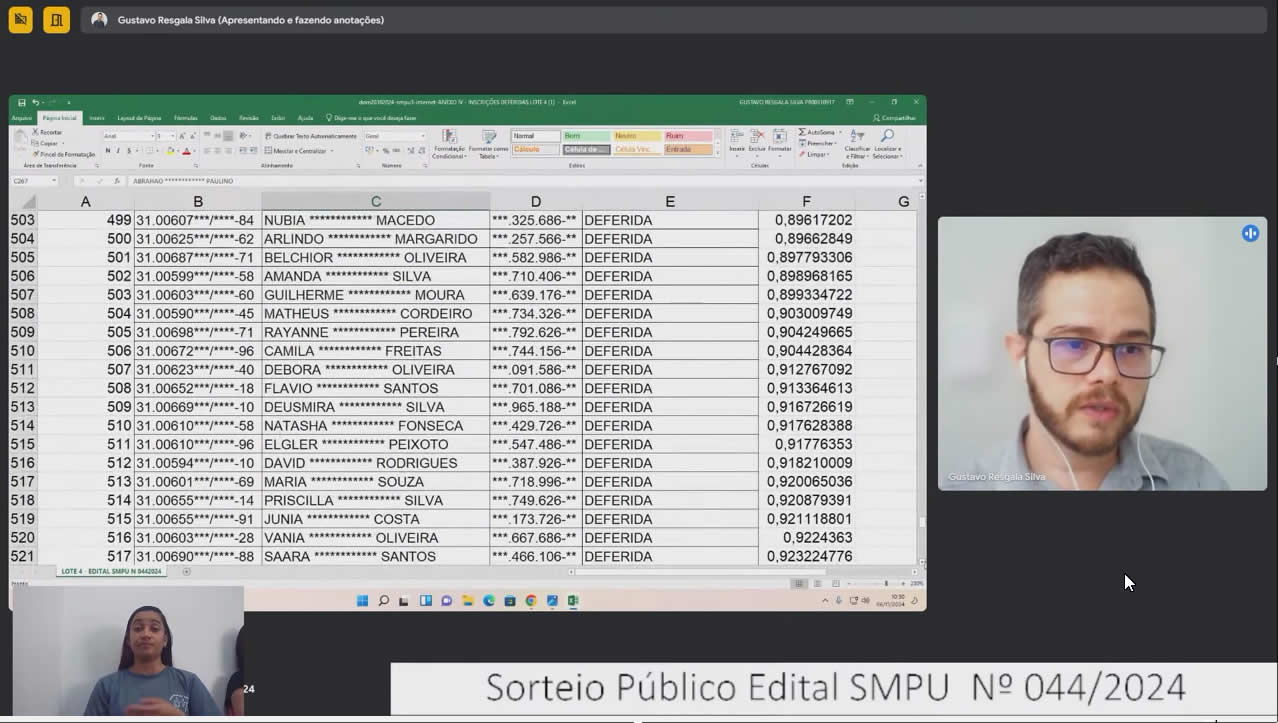Click the Formatação Condicional icon
The height and width of the screenshot is (723, 1278).
[449, 136]
